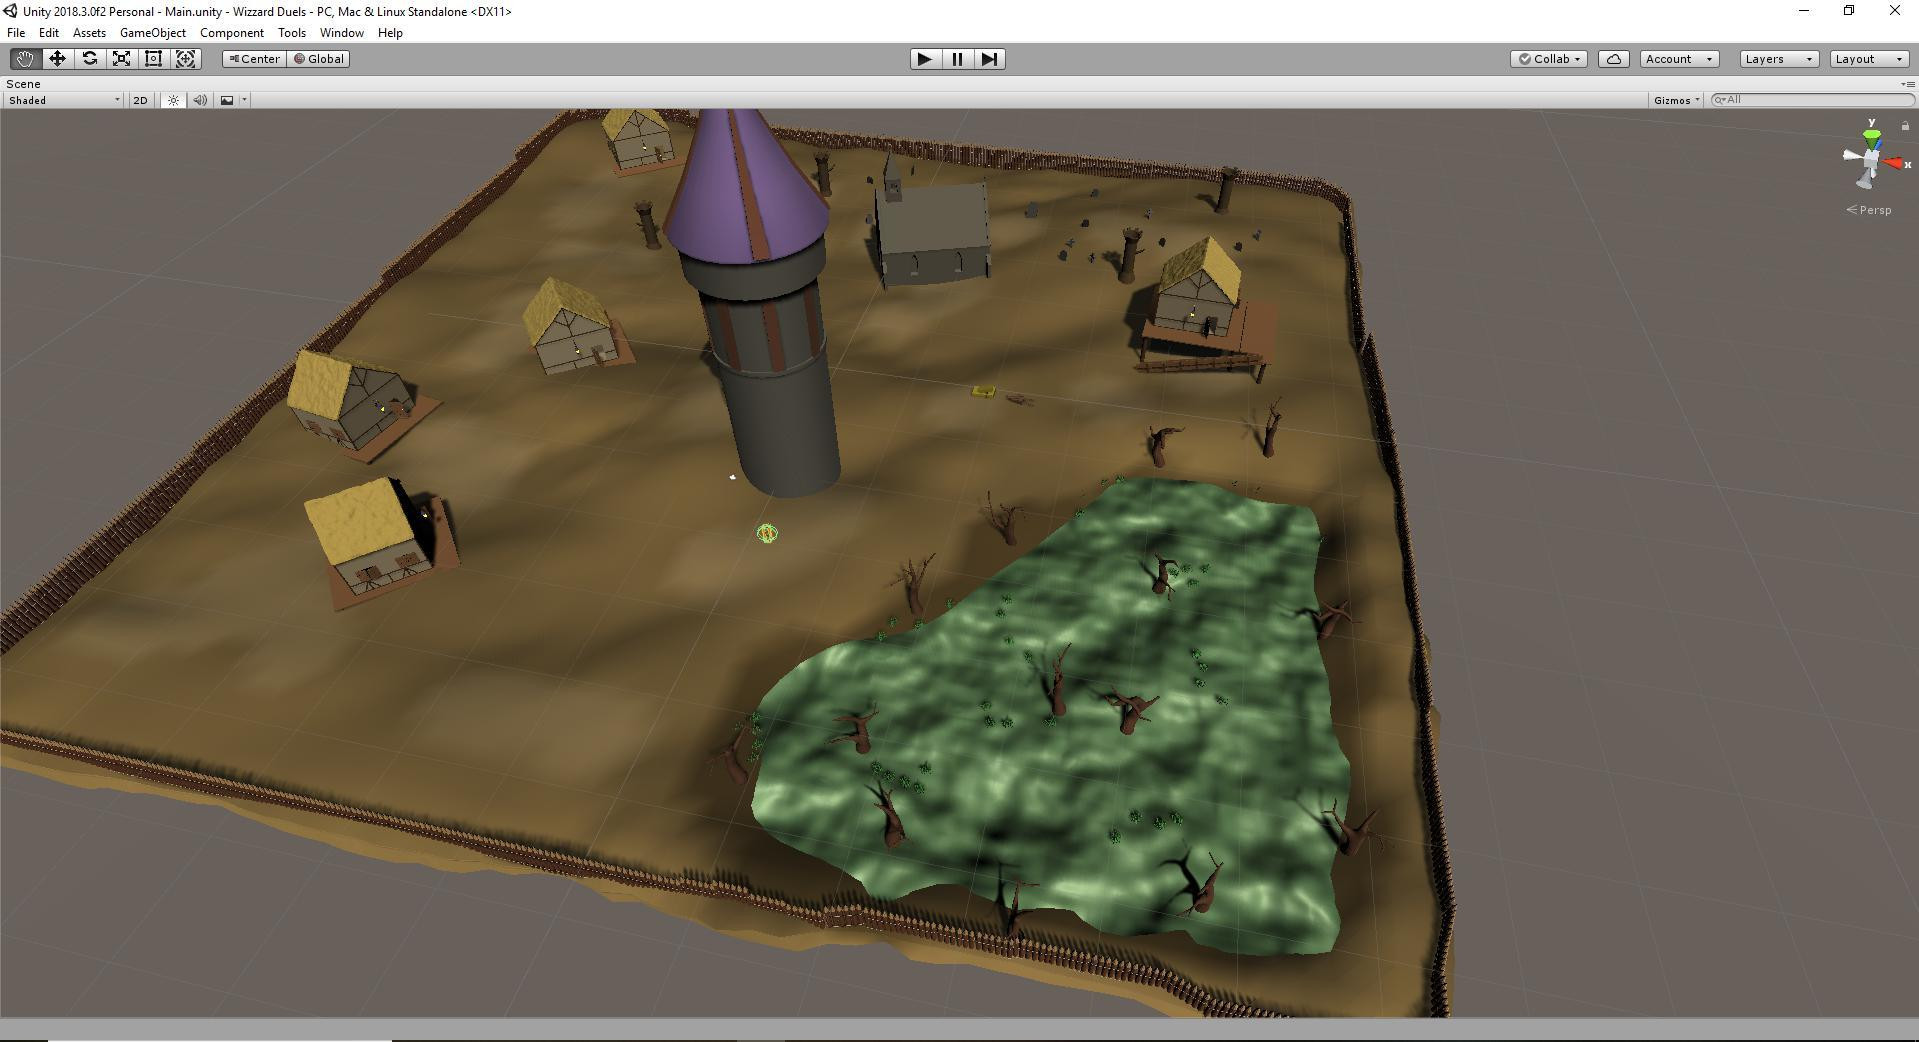
Task: Open the Assets menu
Action: tap(89, 33)
